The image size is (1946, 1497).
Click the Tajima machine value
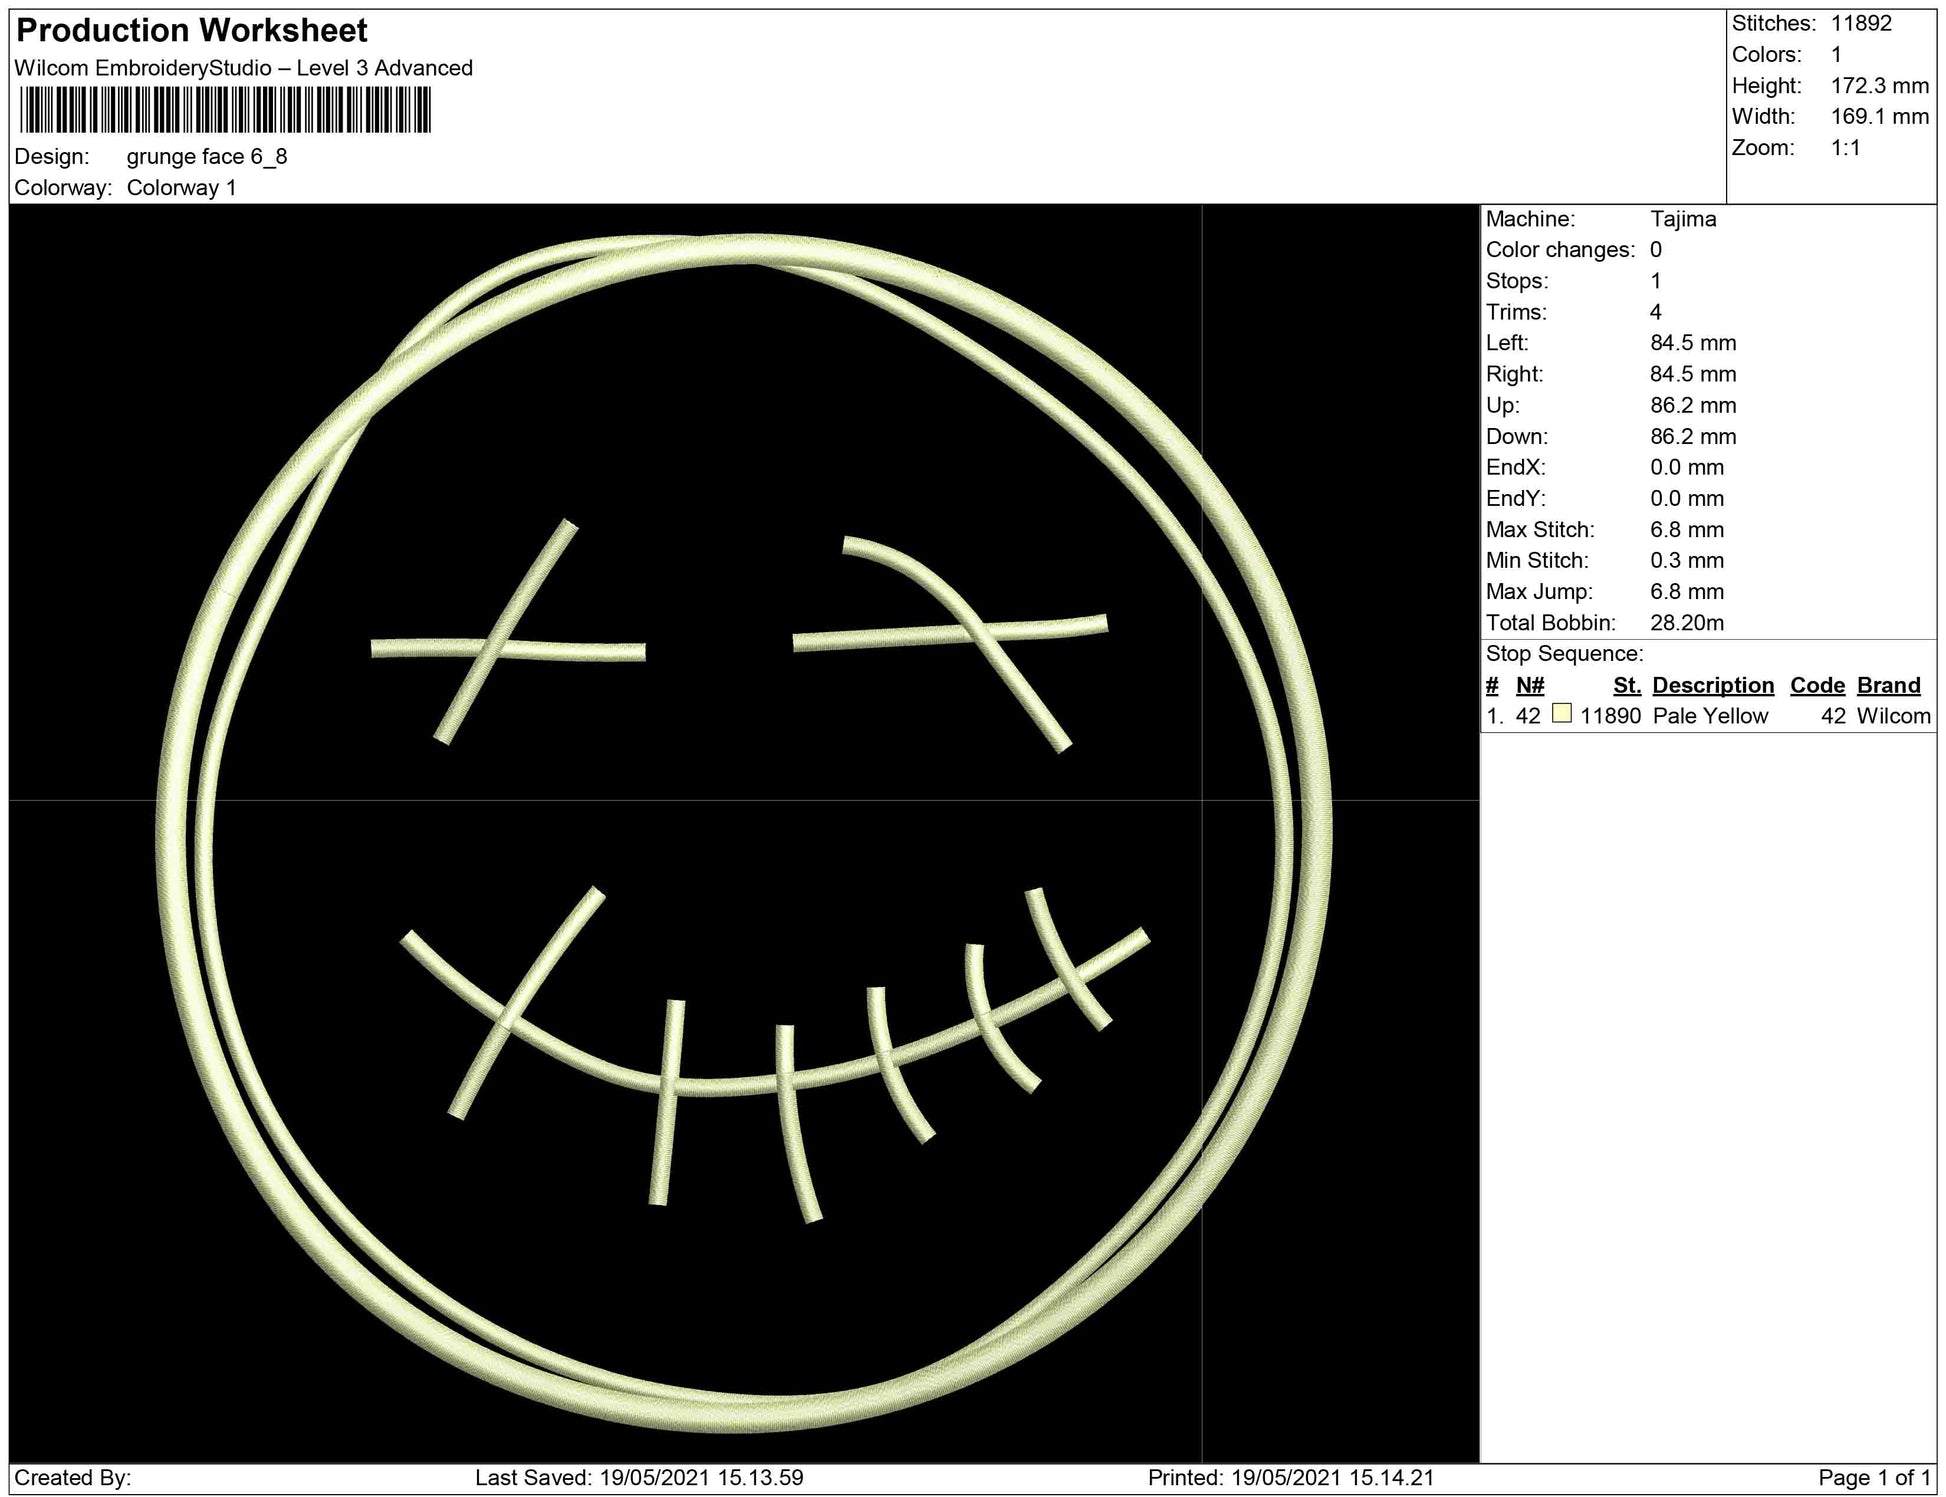(1682, 219)
